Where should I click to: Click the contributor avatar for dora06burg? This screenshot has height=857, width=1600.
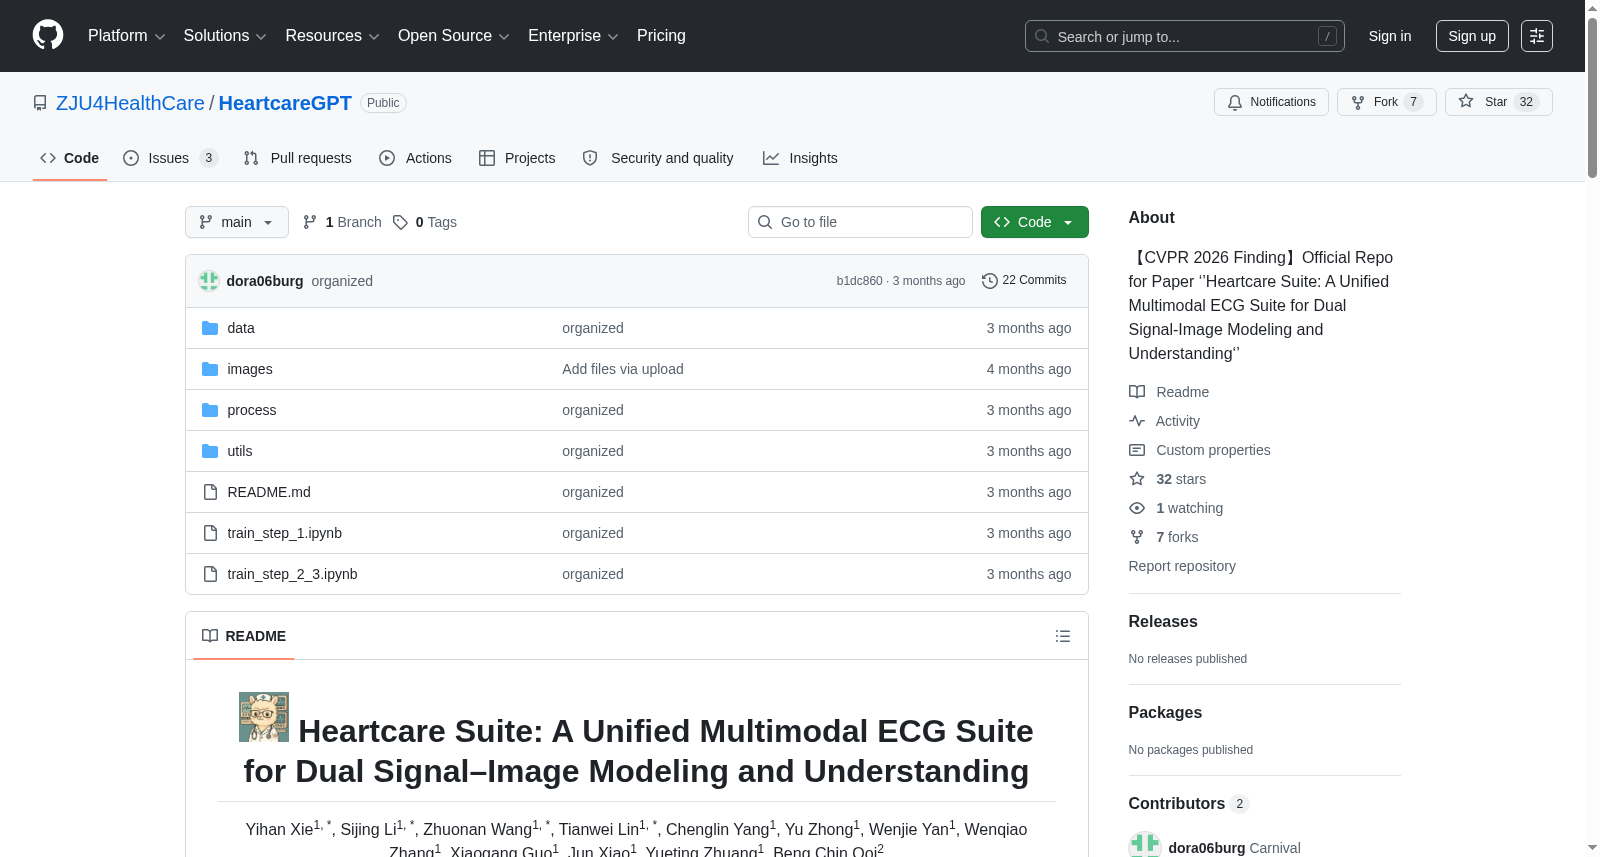click(x=1145, y=846)
